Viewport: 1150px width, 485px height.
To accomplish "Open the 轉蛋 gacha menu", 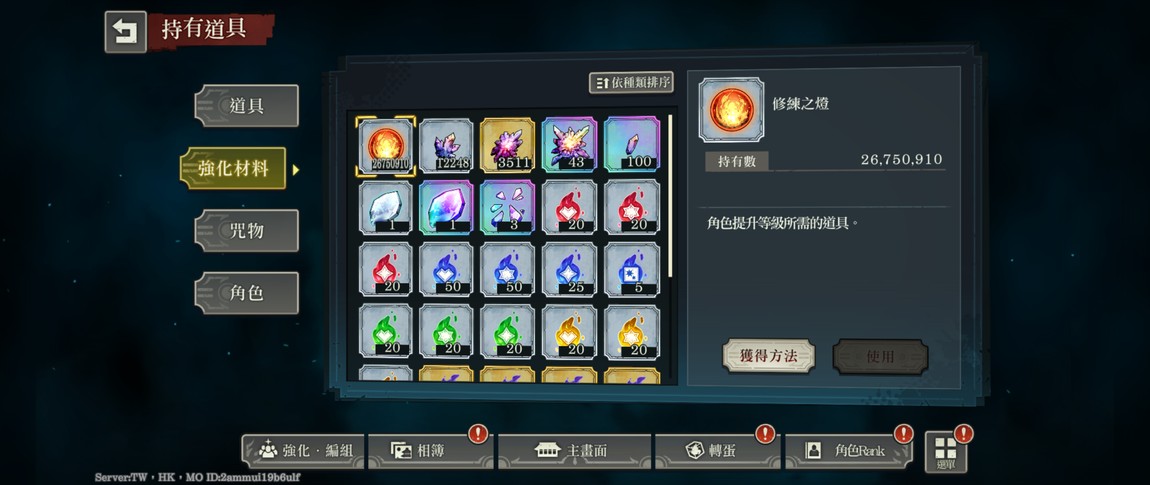I will coord(717,451).
